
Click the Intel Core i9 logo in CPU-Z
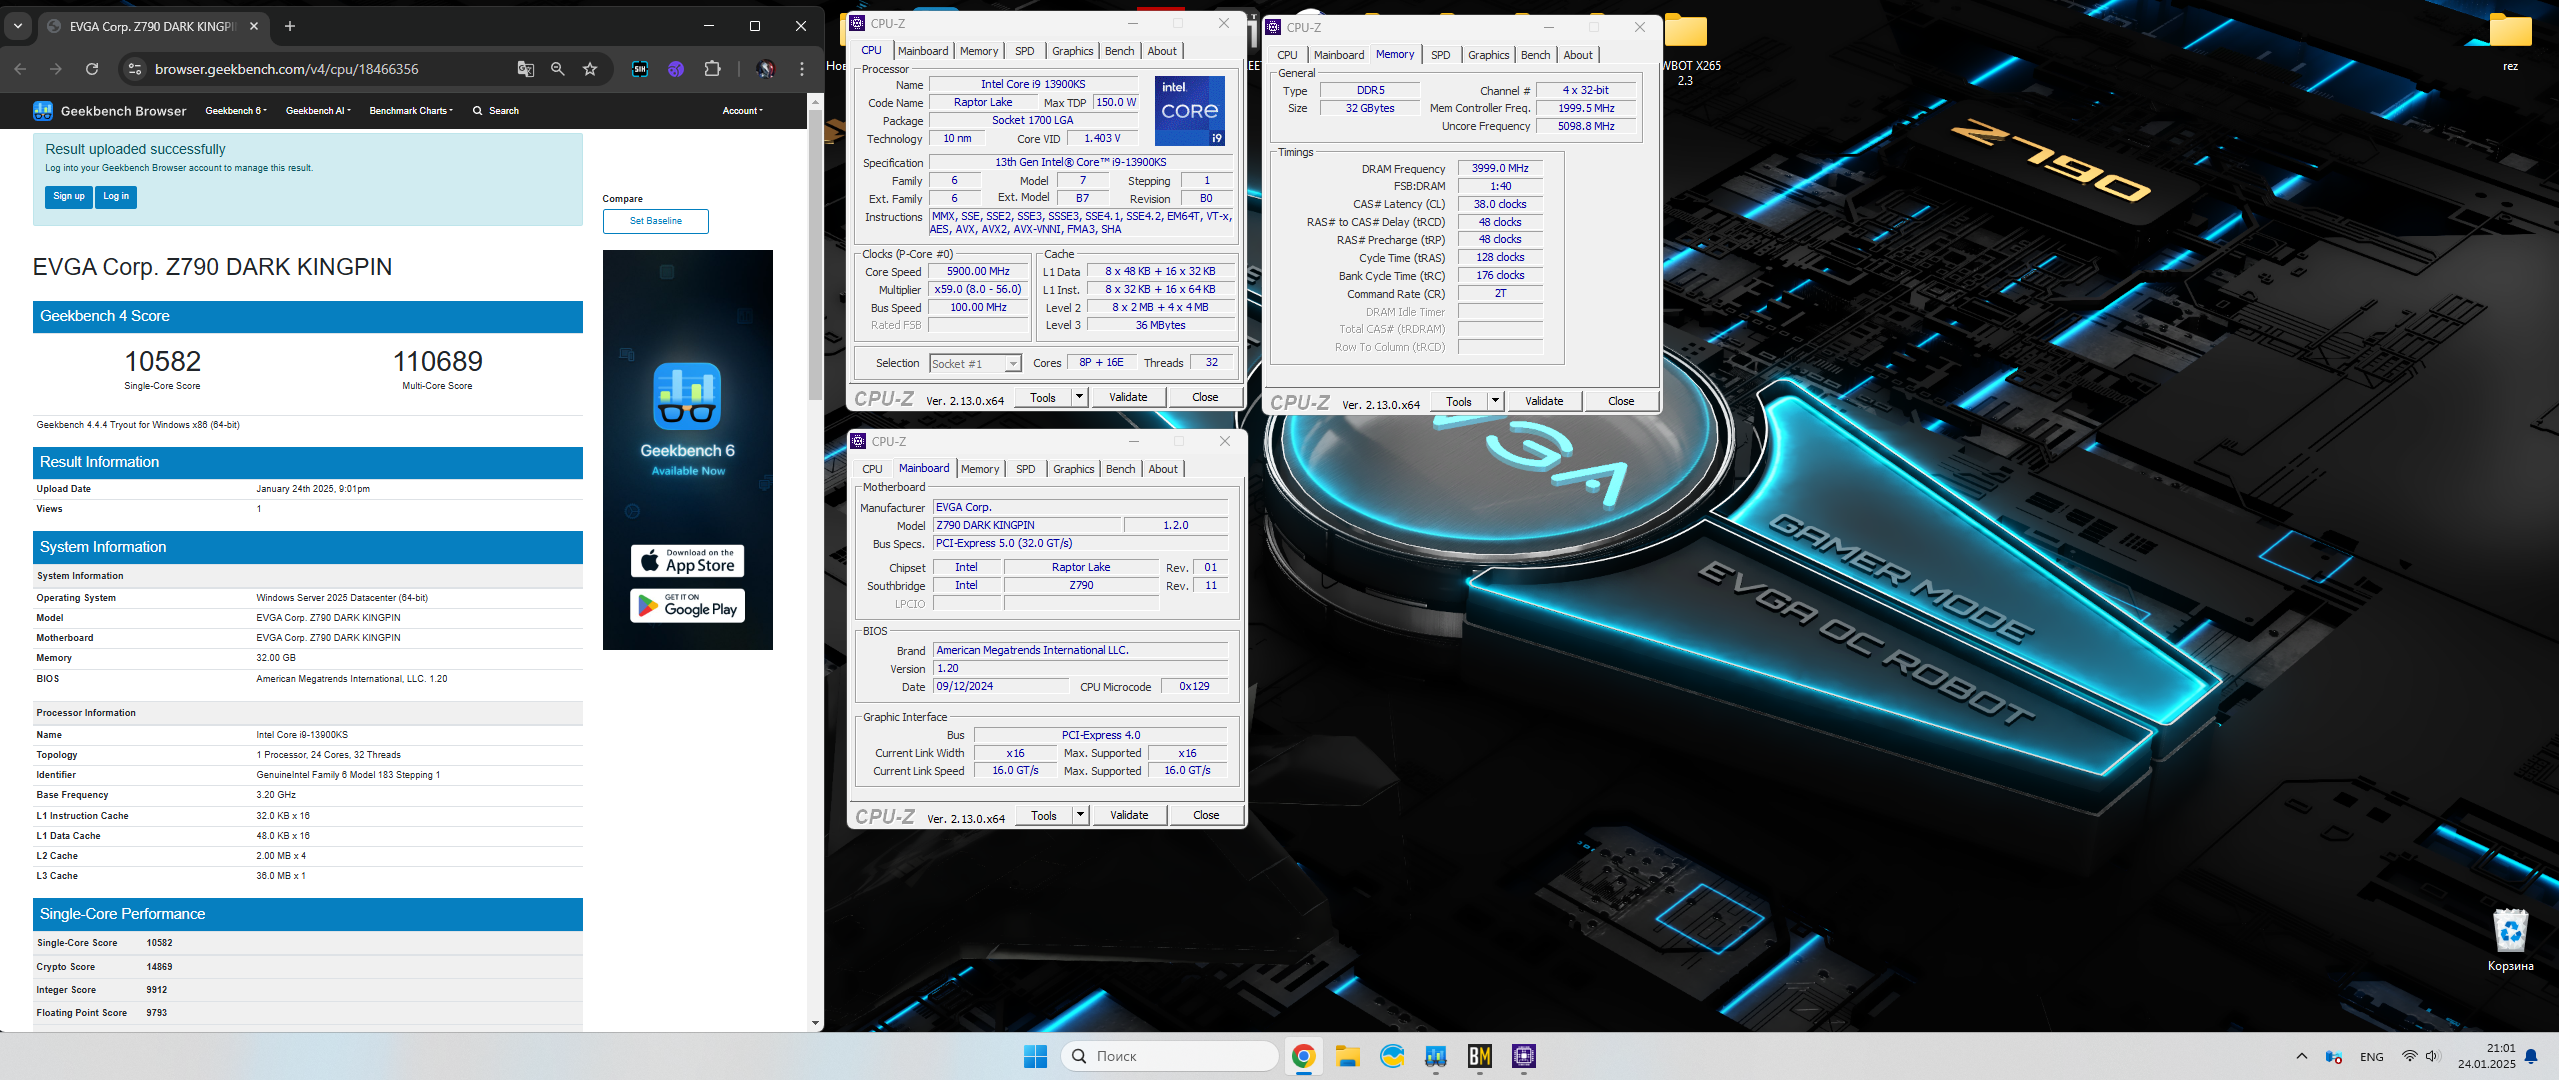(x=1190, y=111)
